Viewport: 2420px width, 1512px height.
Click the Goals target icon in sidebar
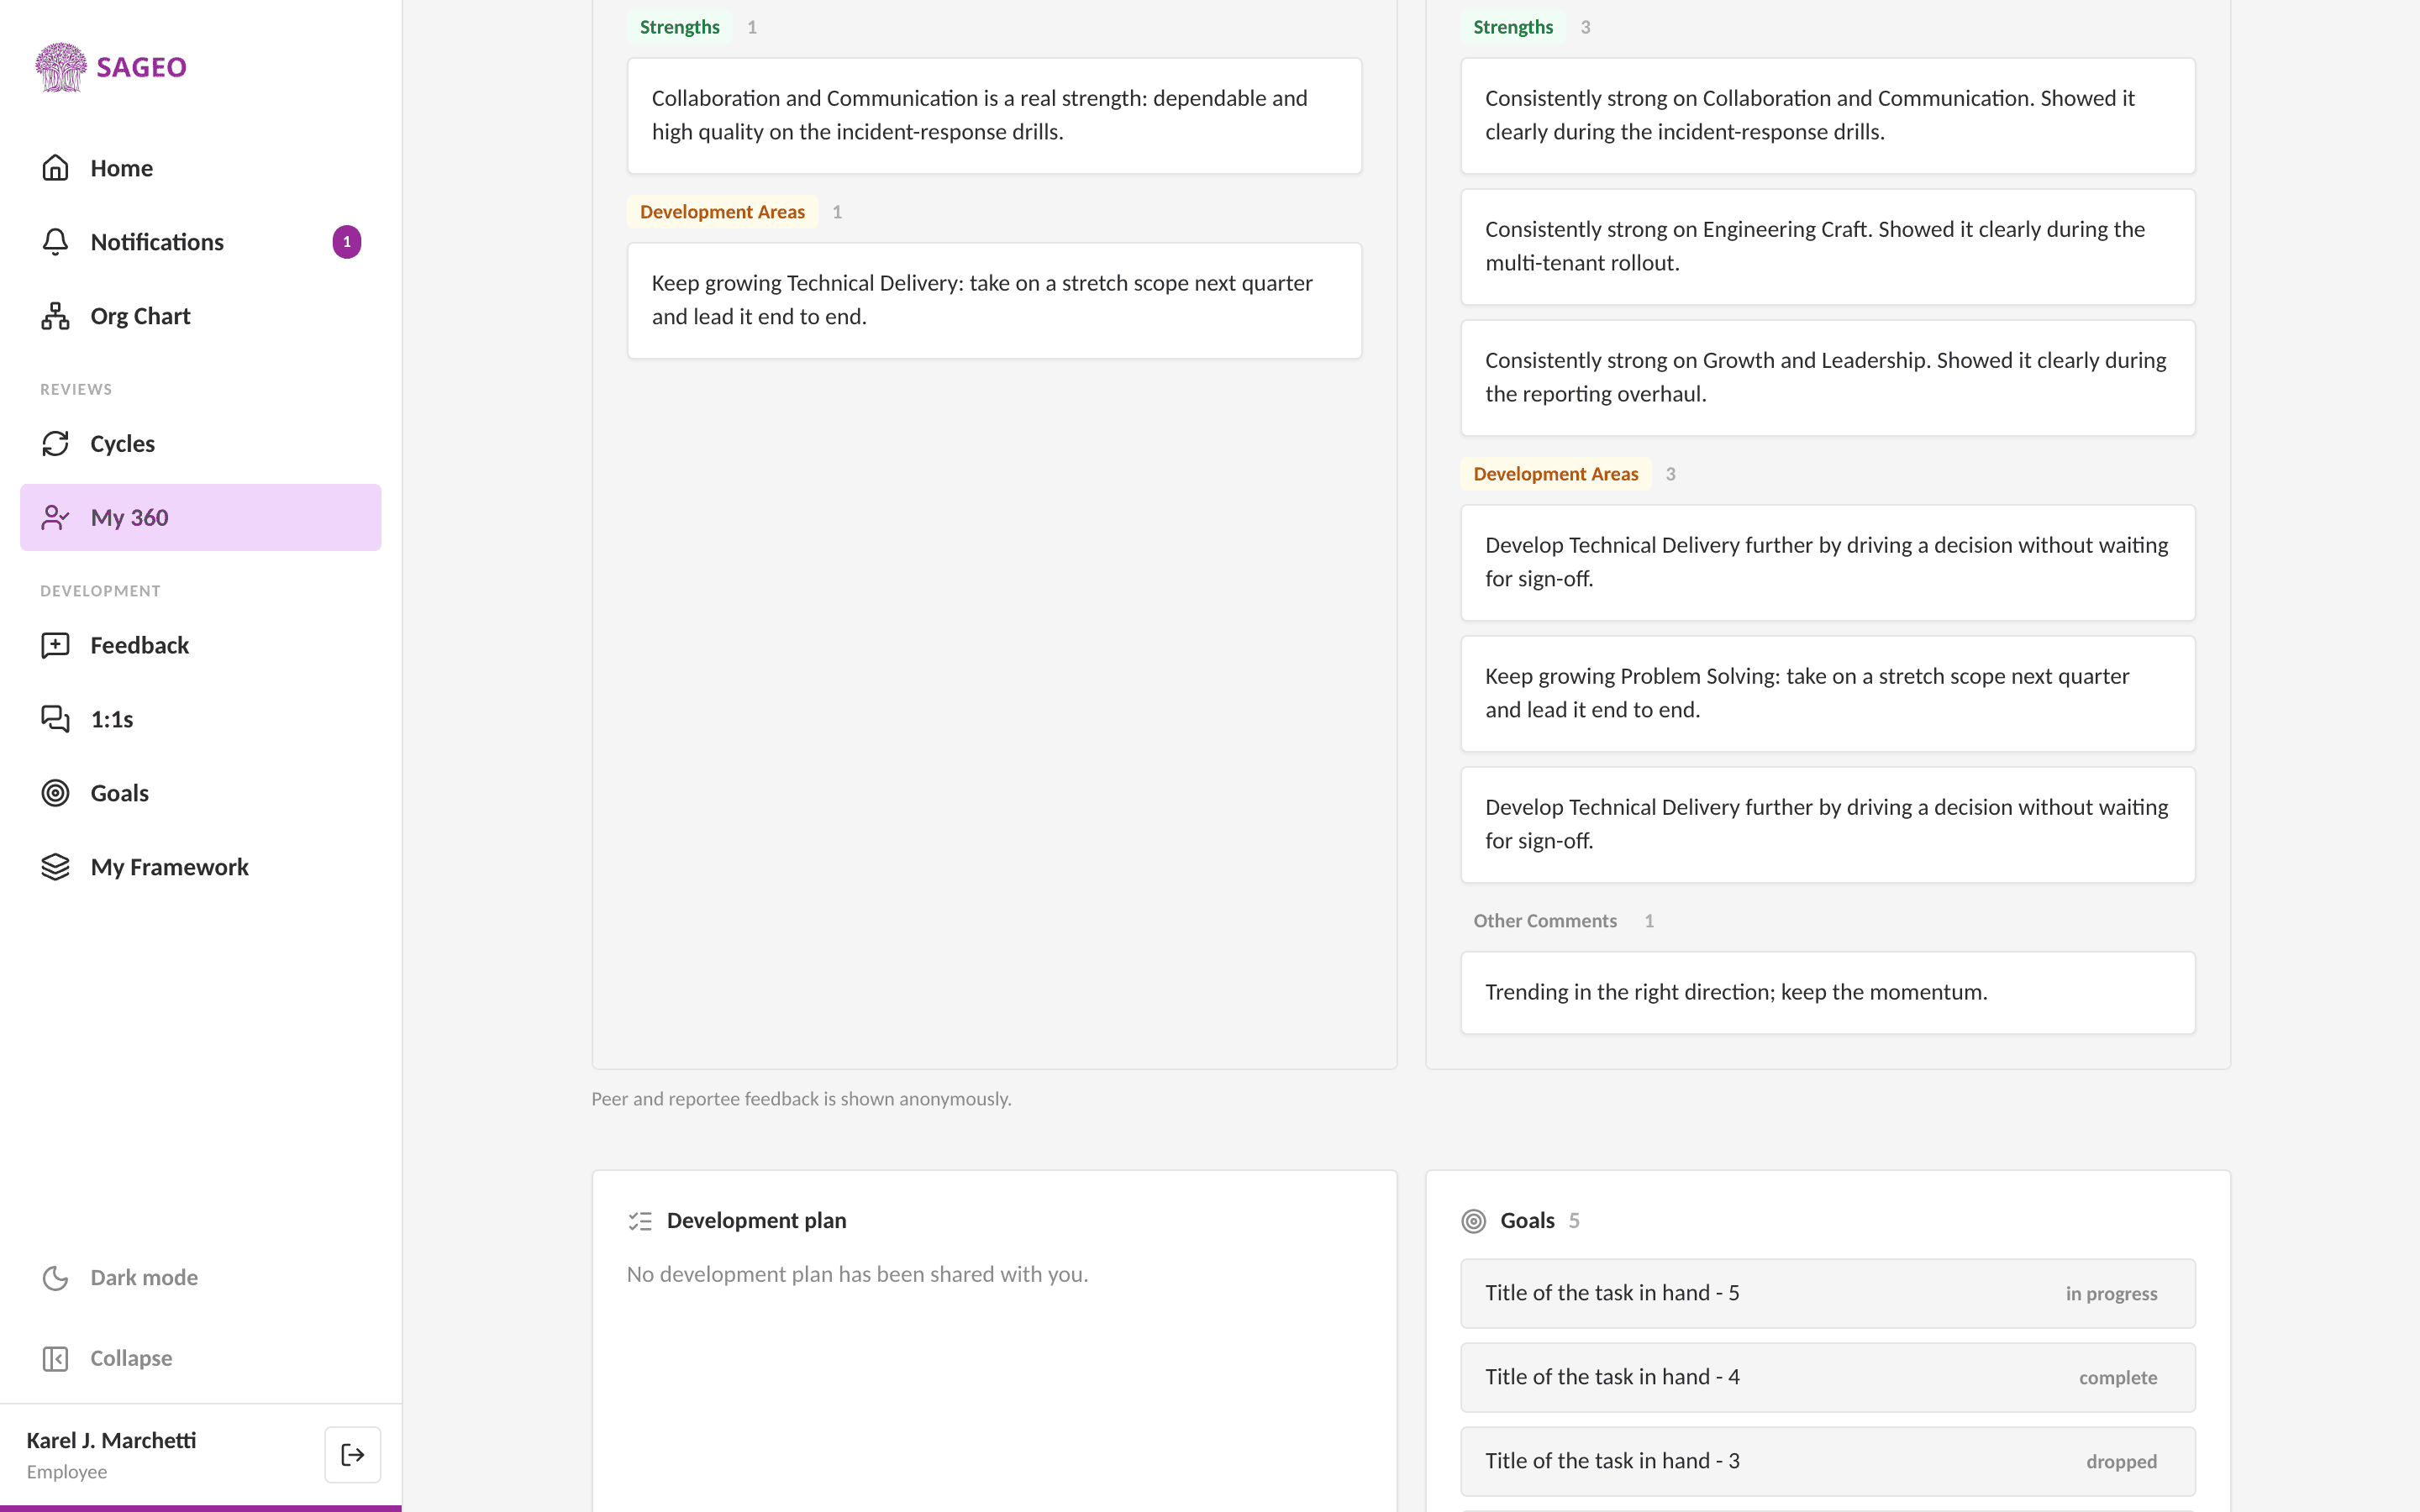tap(55, 793)
